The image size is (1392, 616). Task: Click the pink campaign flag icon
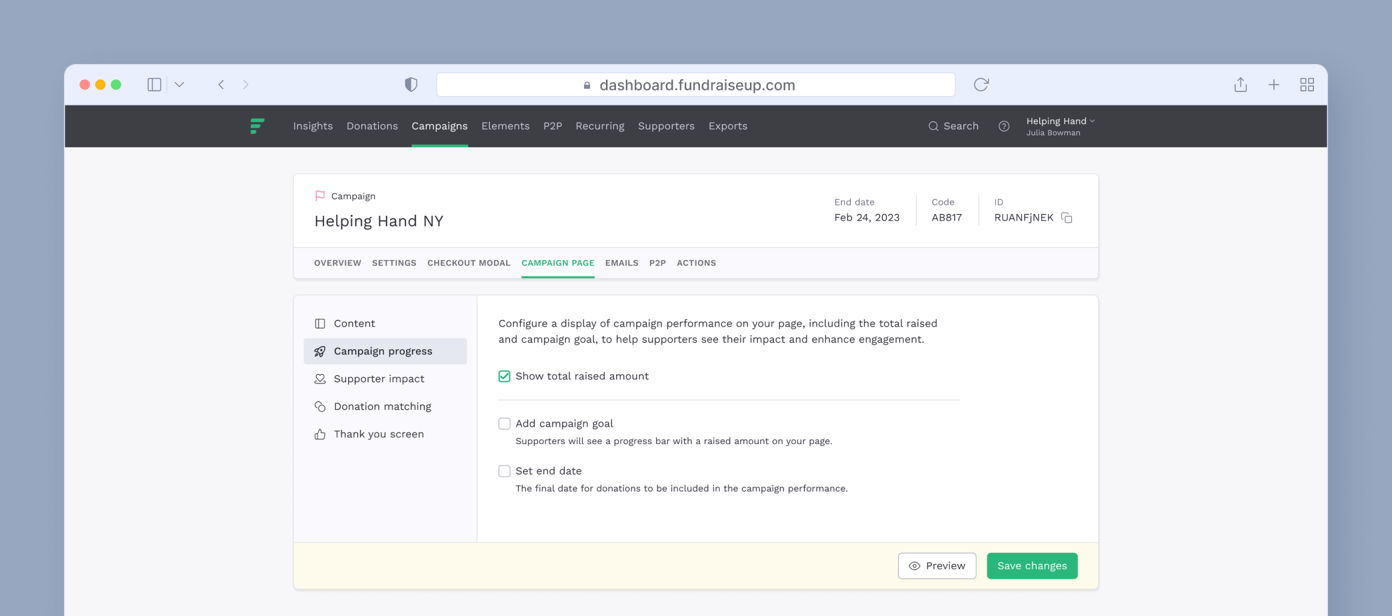[319, 194]
